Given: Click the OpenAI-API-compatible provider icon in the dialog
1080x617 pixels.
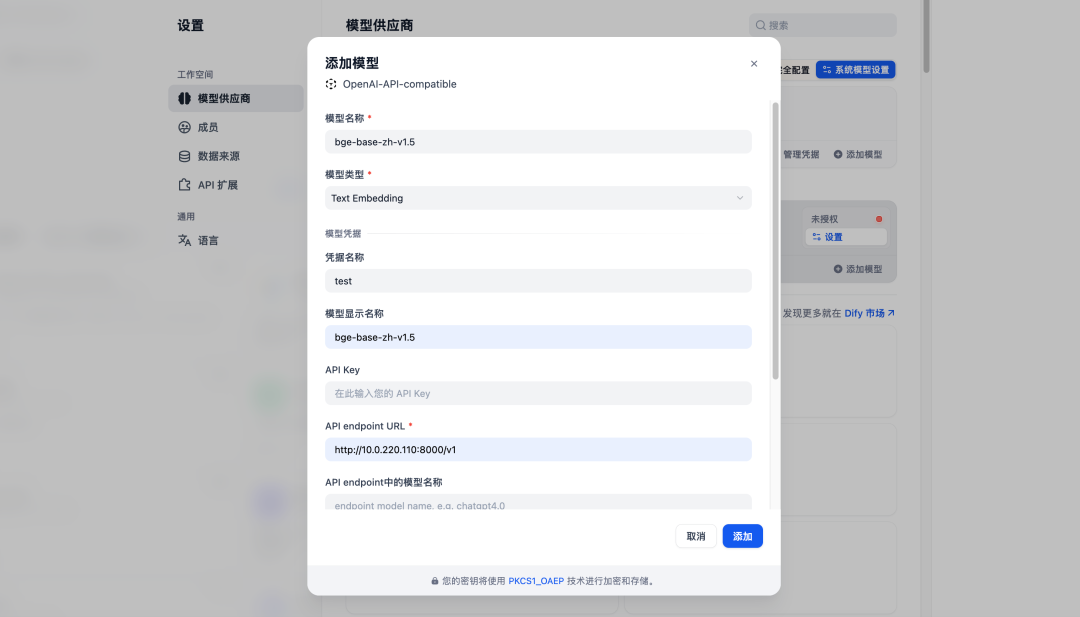Looking at the screenshot, I should pos(330,84).
